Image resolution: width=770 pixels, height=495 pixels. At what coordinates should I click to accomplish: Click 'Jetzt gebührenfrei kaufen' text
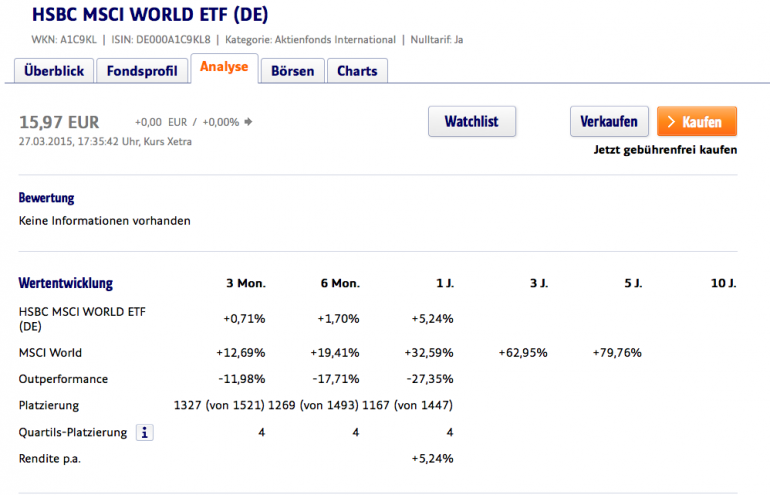click(665, 150)
